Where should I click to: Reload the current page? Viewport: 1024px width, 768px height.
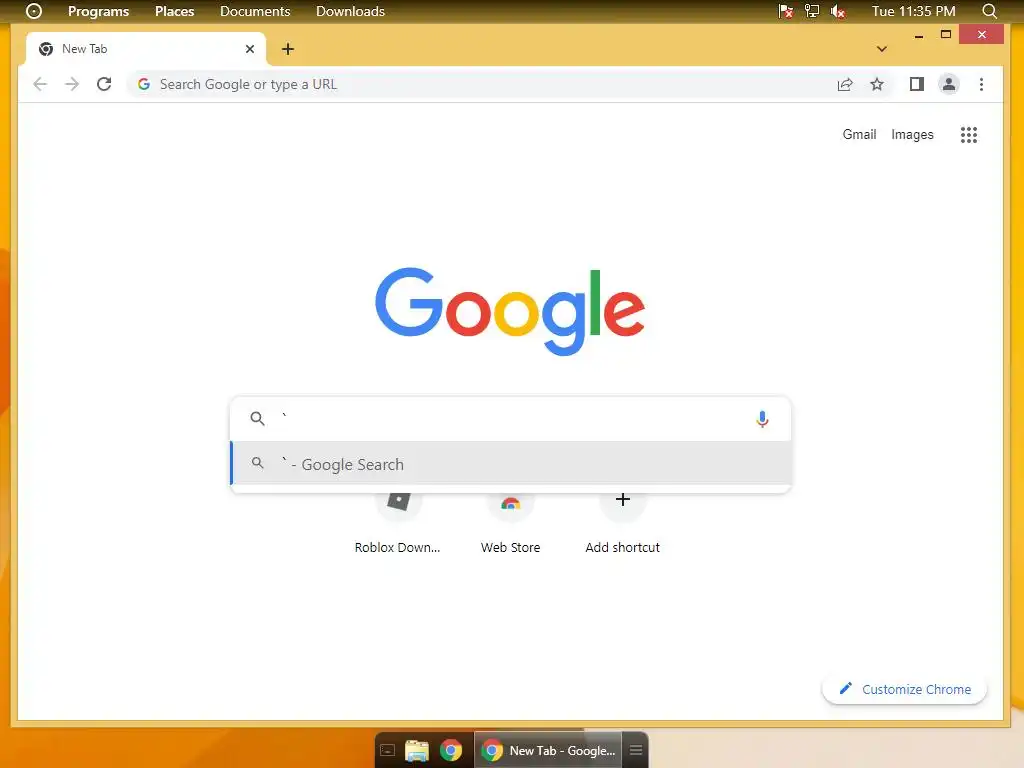[104, 84]
